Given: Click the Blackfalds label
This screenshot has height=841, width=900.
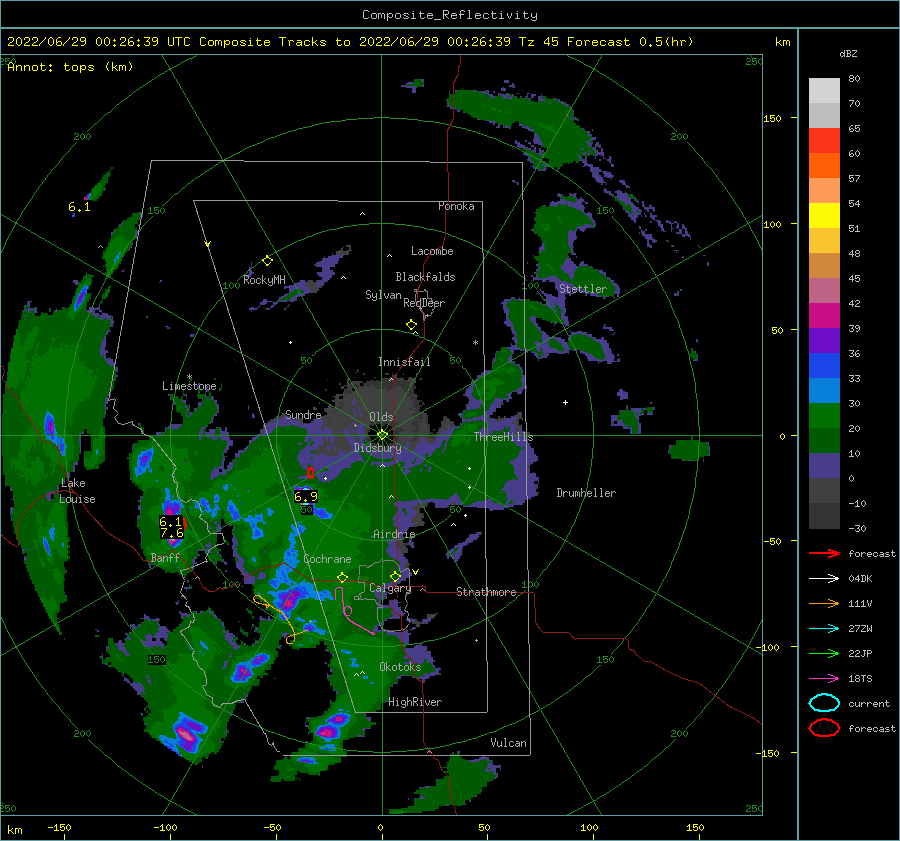Looking at the screenshot, I should click(425, 277).
